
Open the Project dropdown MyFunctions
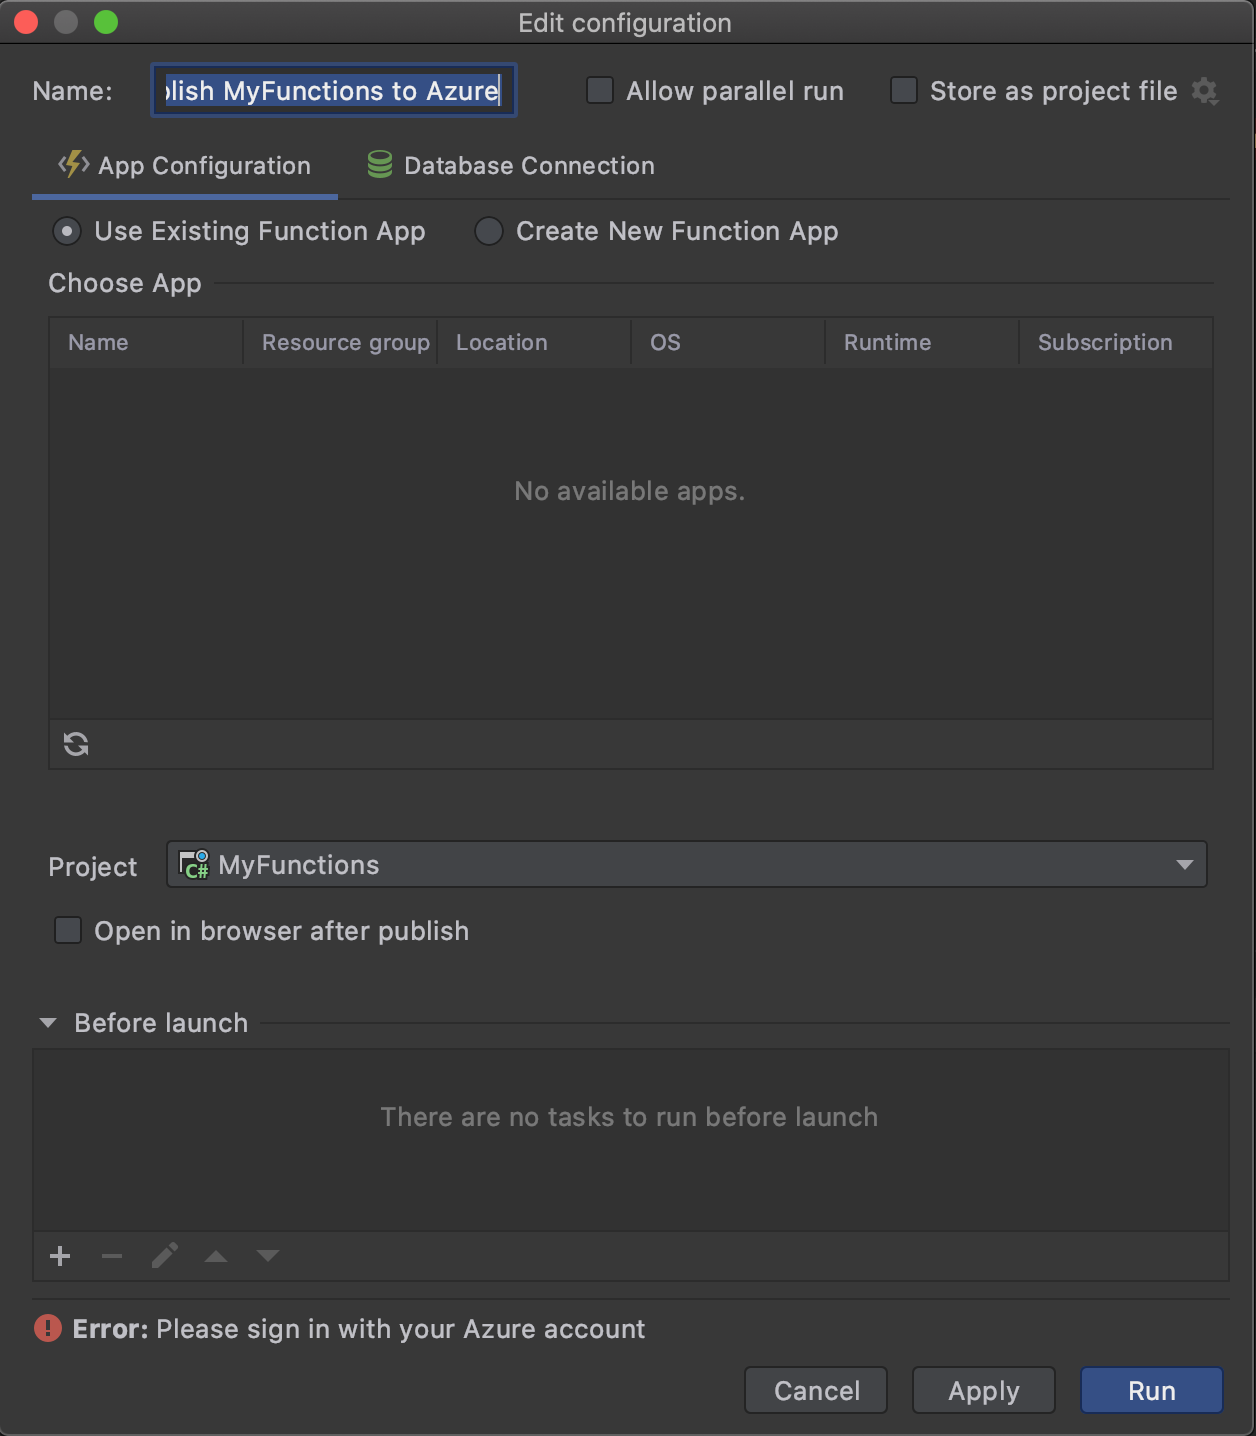tap(687, 864)
